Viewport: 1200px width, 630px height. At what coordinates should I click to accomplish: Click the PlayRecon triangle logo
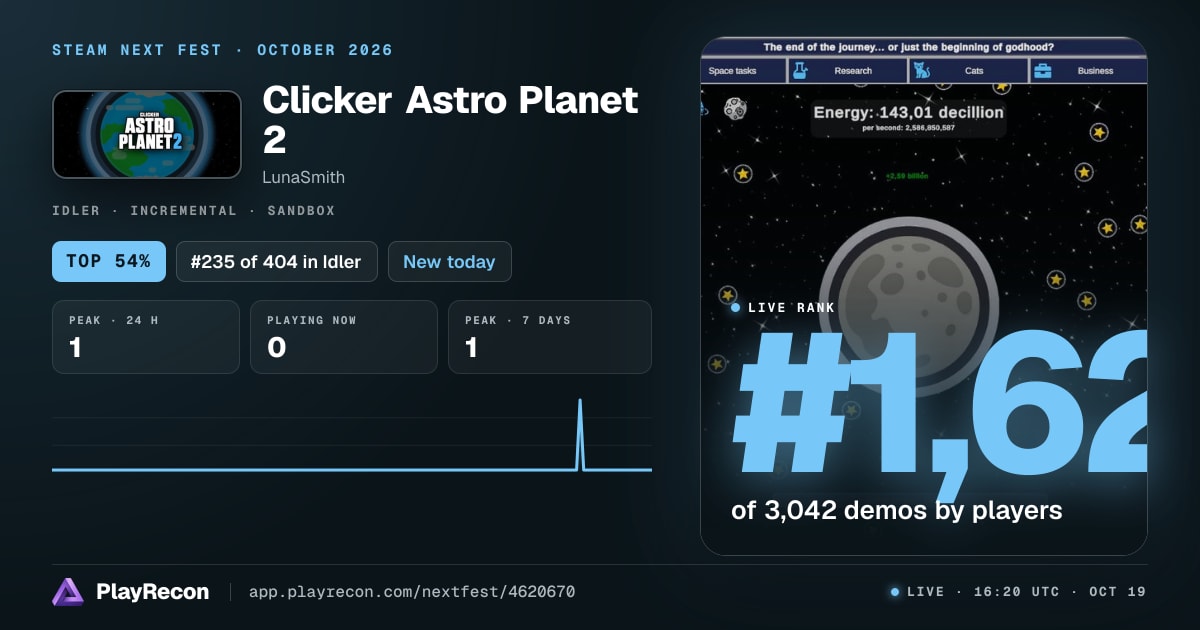tap(68, 592)
